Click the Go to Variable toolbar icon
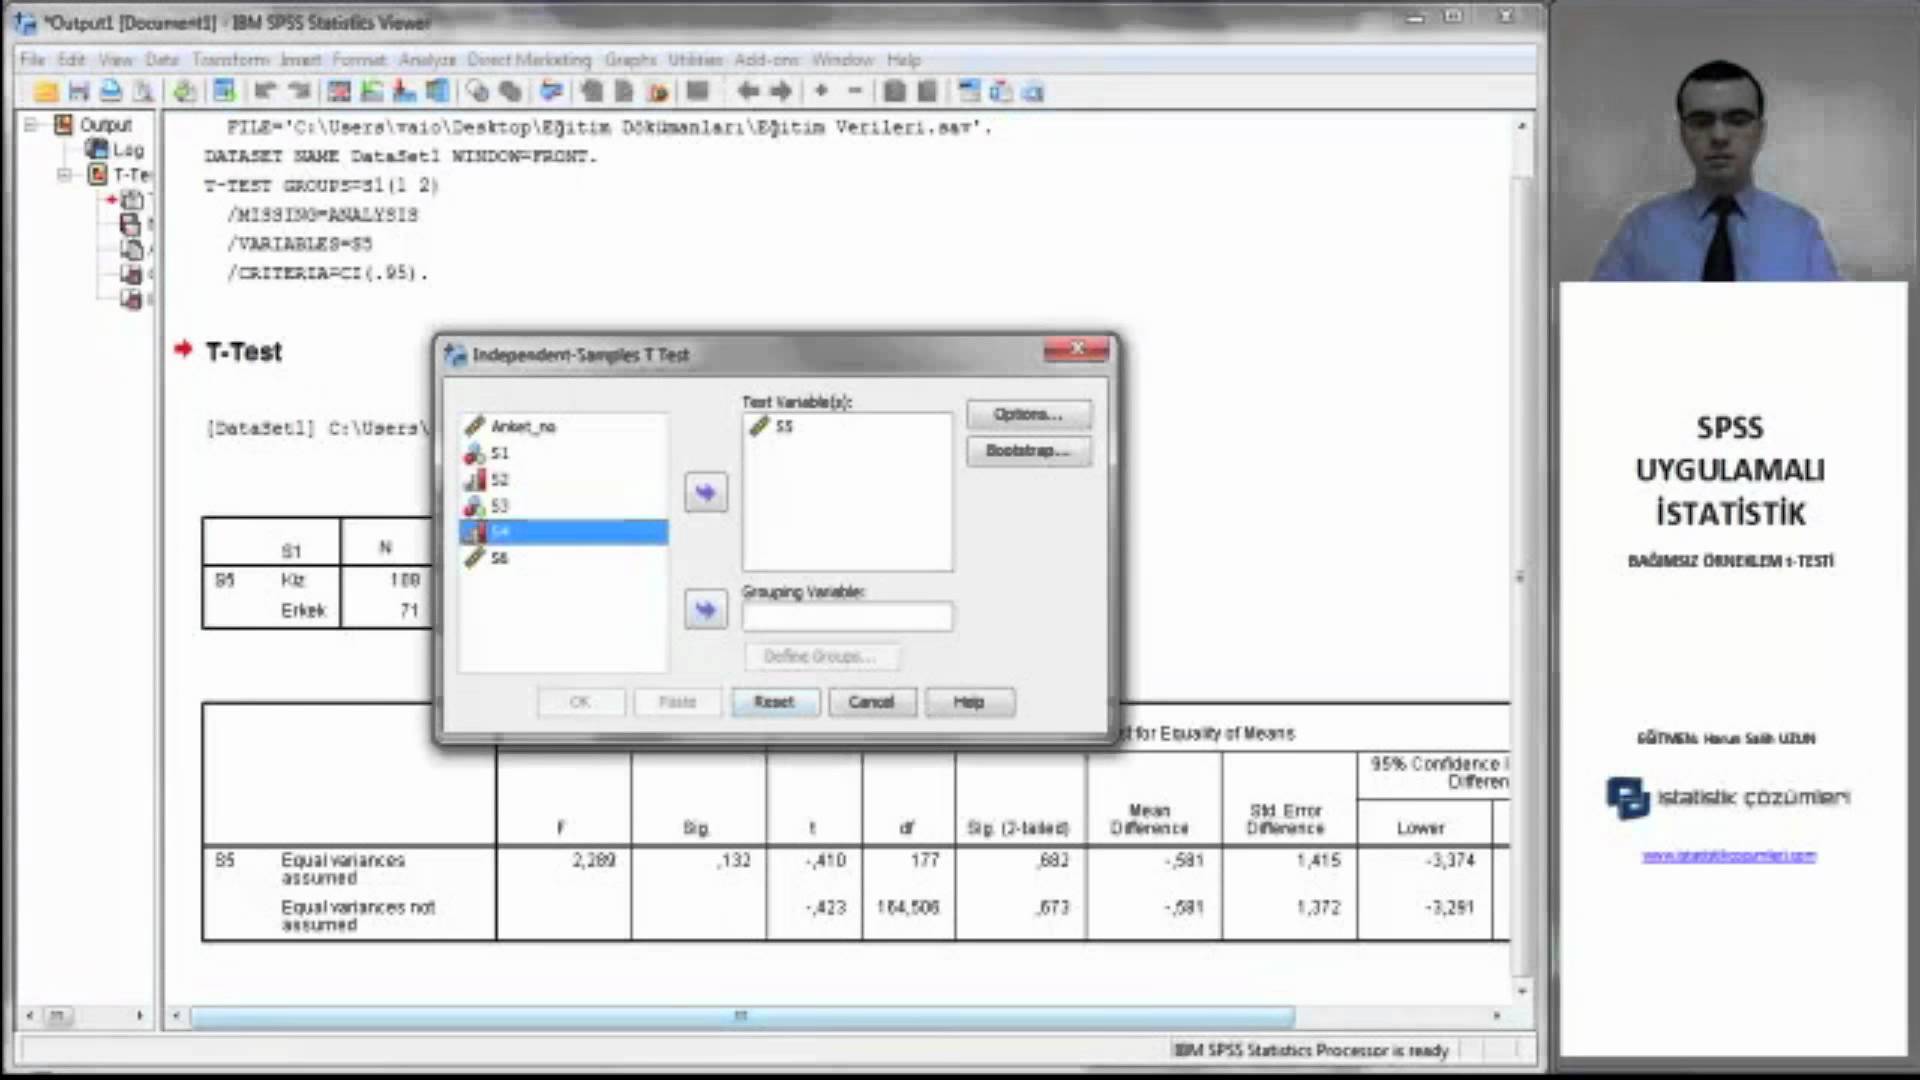This screenshot has height=1080, width=1920. 405,92
